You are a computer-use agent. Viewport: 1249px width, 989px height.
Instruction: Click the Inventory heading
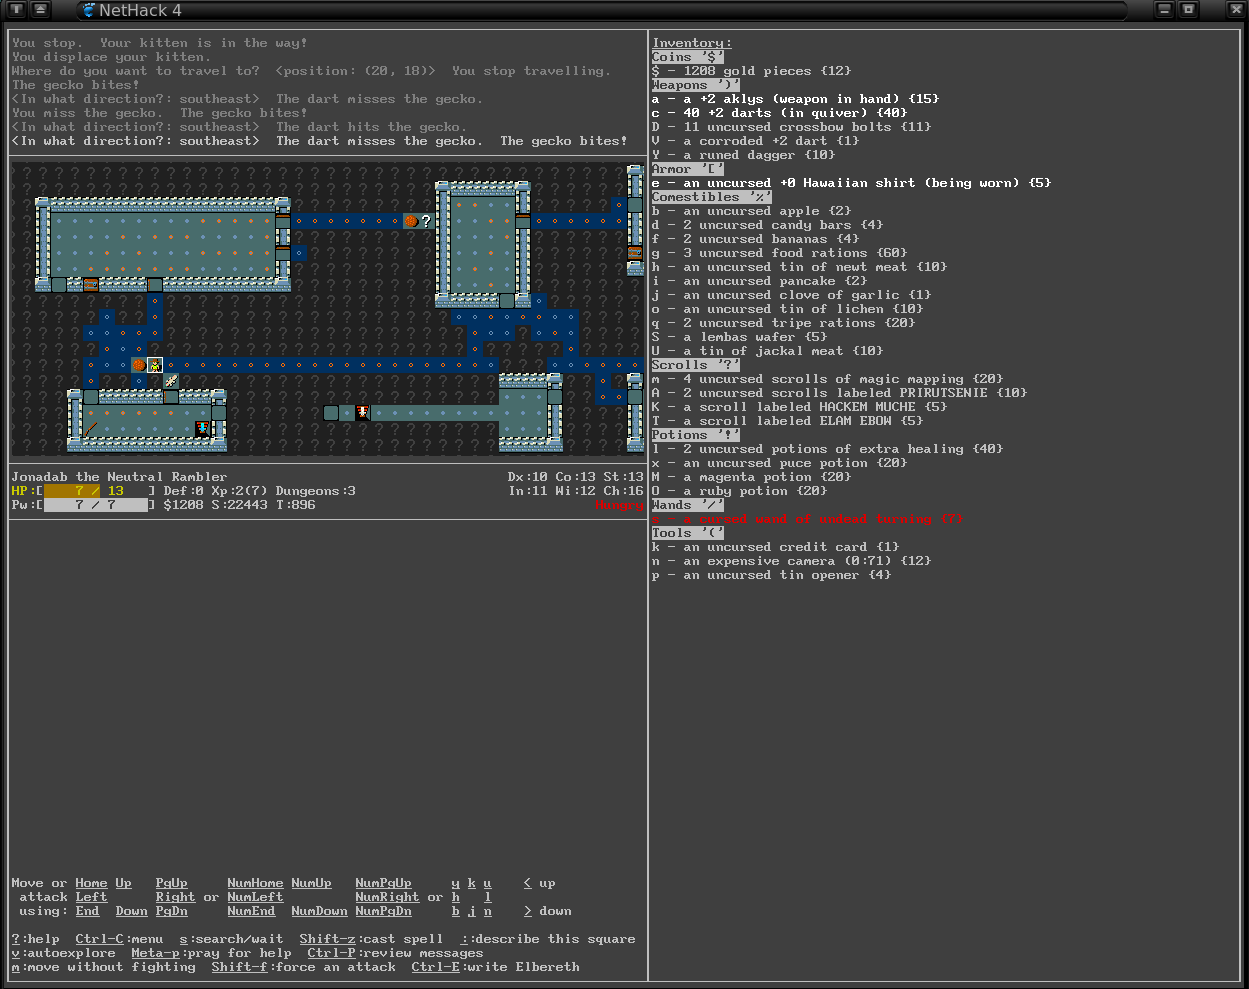pyautogui.click(x=691, y=43)
